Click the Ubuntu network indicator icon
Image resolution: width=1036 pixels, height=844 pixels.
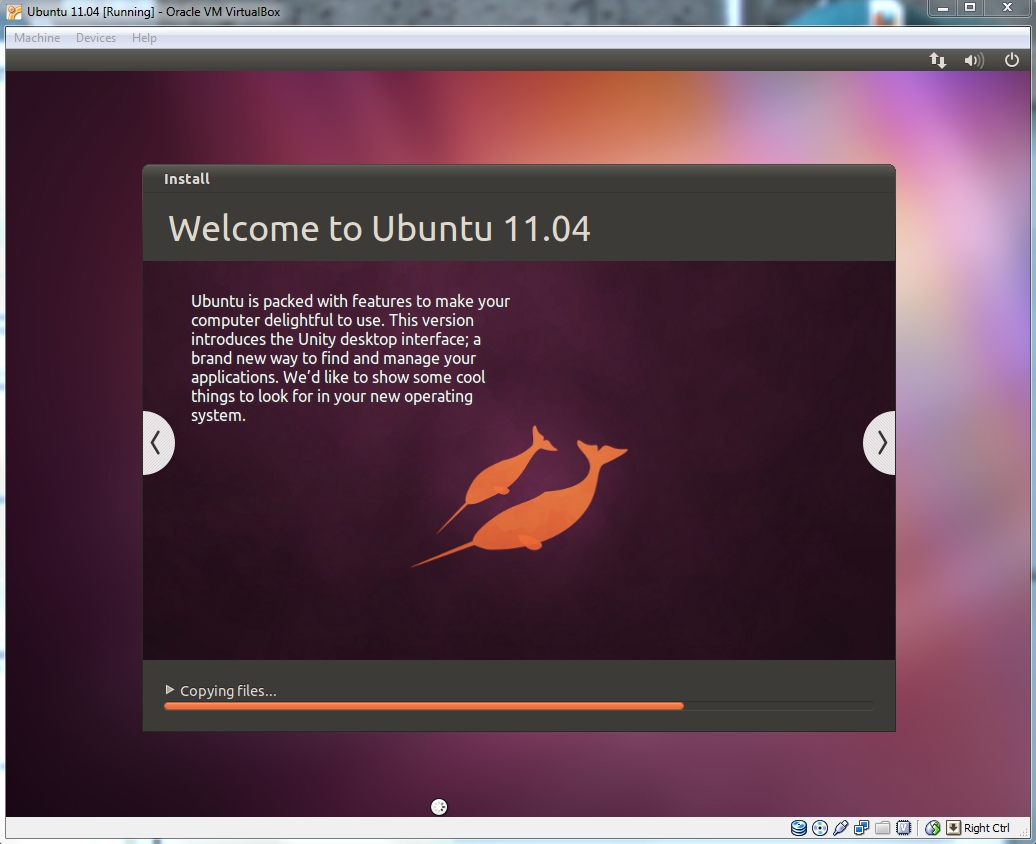click(x=938, y=60)
